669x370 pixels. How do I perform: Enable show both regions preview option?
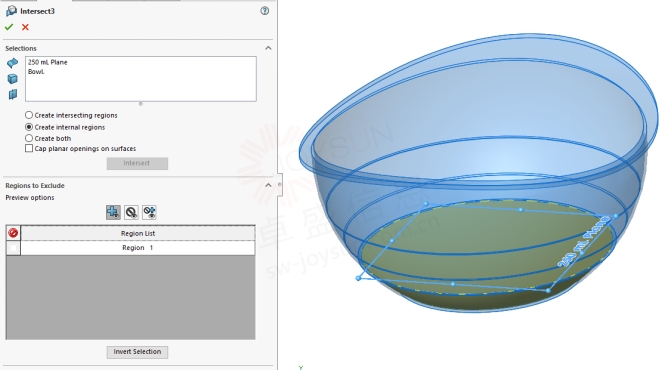click(x=149, y=212)
